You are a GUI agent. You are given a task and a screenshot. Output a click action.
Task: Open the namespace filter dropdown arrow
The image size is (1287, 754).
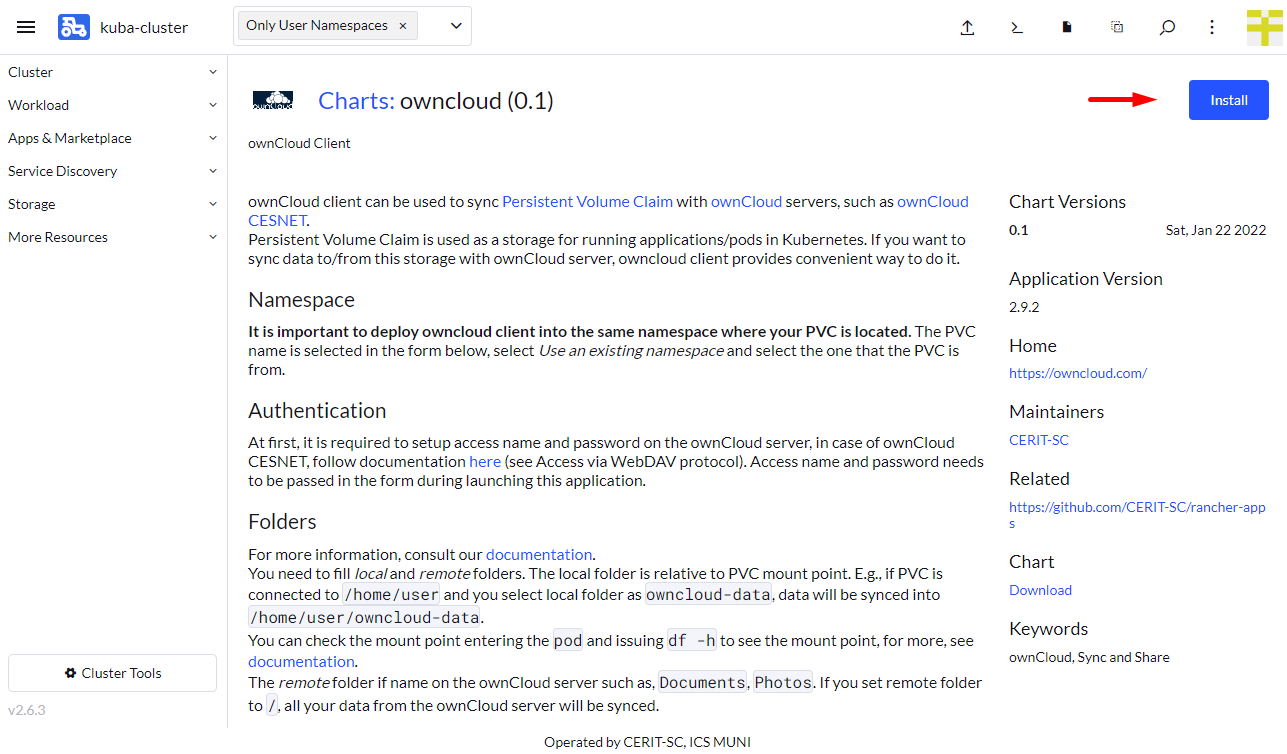click(x=456, y=26)
